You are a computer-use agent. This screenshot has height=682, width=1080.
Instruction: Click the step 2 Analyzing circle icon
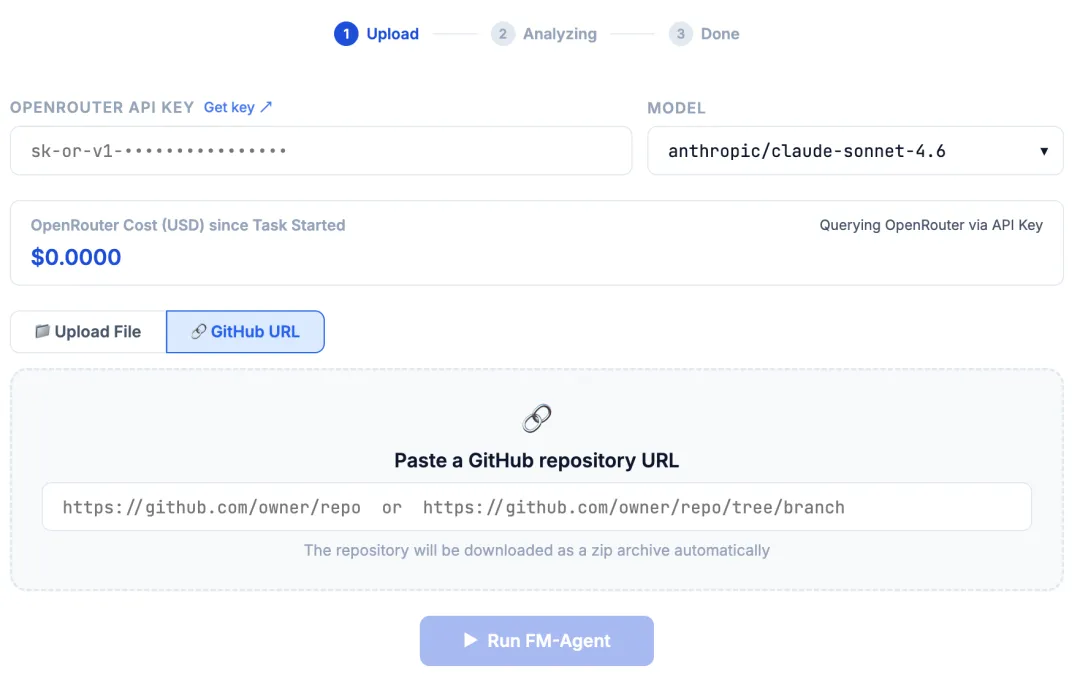pos(503,34)
